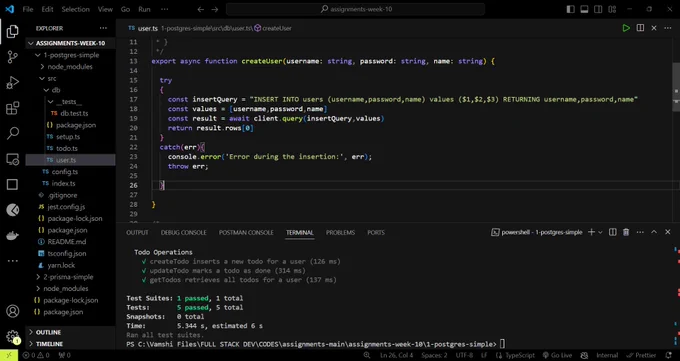The height and width of the screenshot is (361, 680).
Task: Open the new terminal profile dropdown
Action: (x=601, y=233)
